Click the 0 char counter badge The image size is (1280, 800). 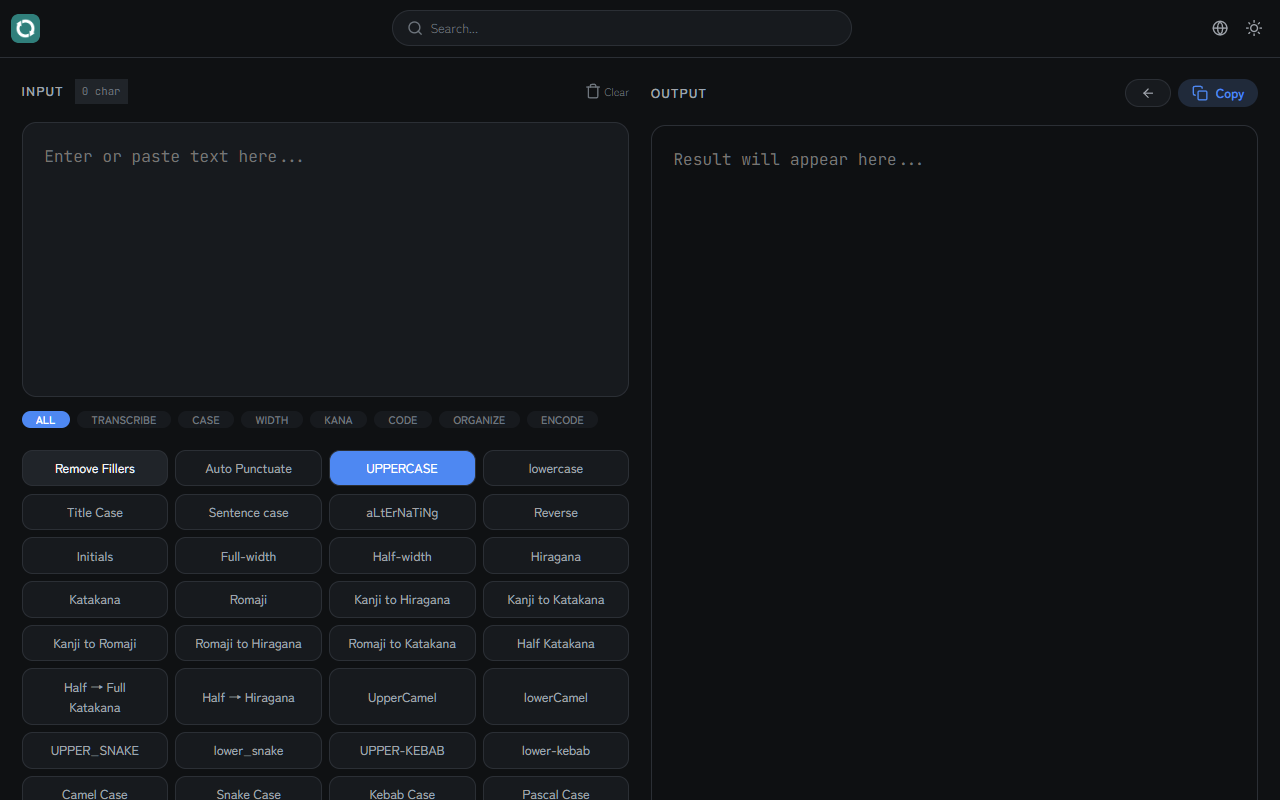pyautogui.click(x=101, y=92)
